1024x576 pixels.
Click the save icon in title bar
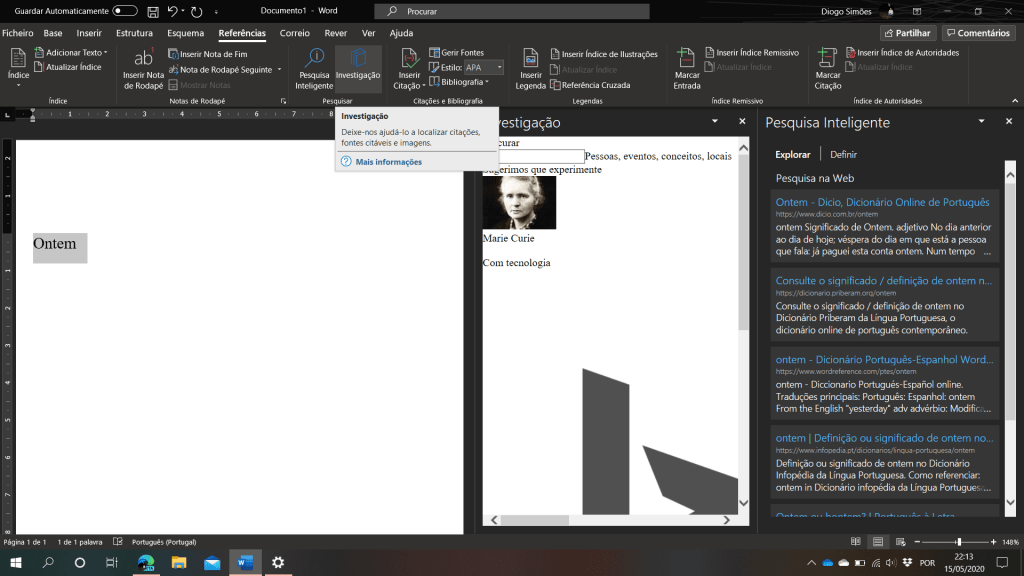click(152, 12)
